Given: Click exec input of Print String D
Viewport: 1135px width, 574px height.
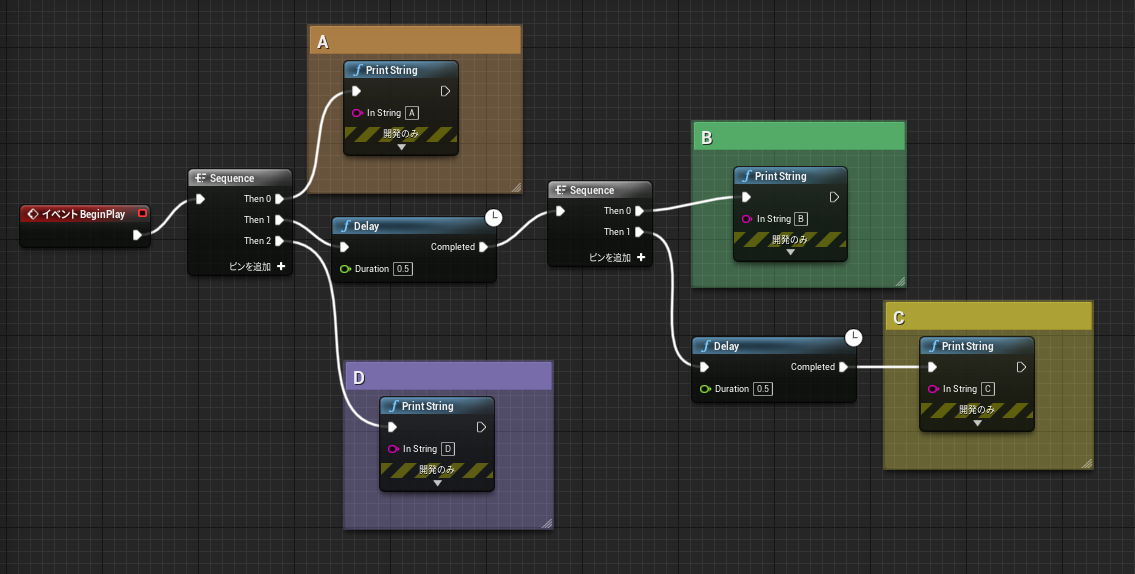Looking at the screenshot, I should coord(392,427).
